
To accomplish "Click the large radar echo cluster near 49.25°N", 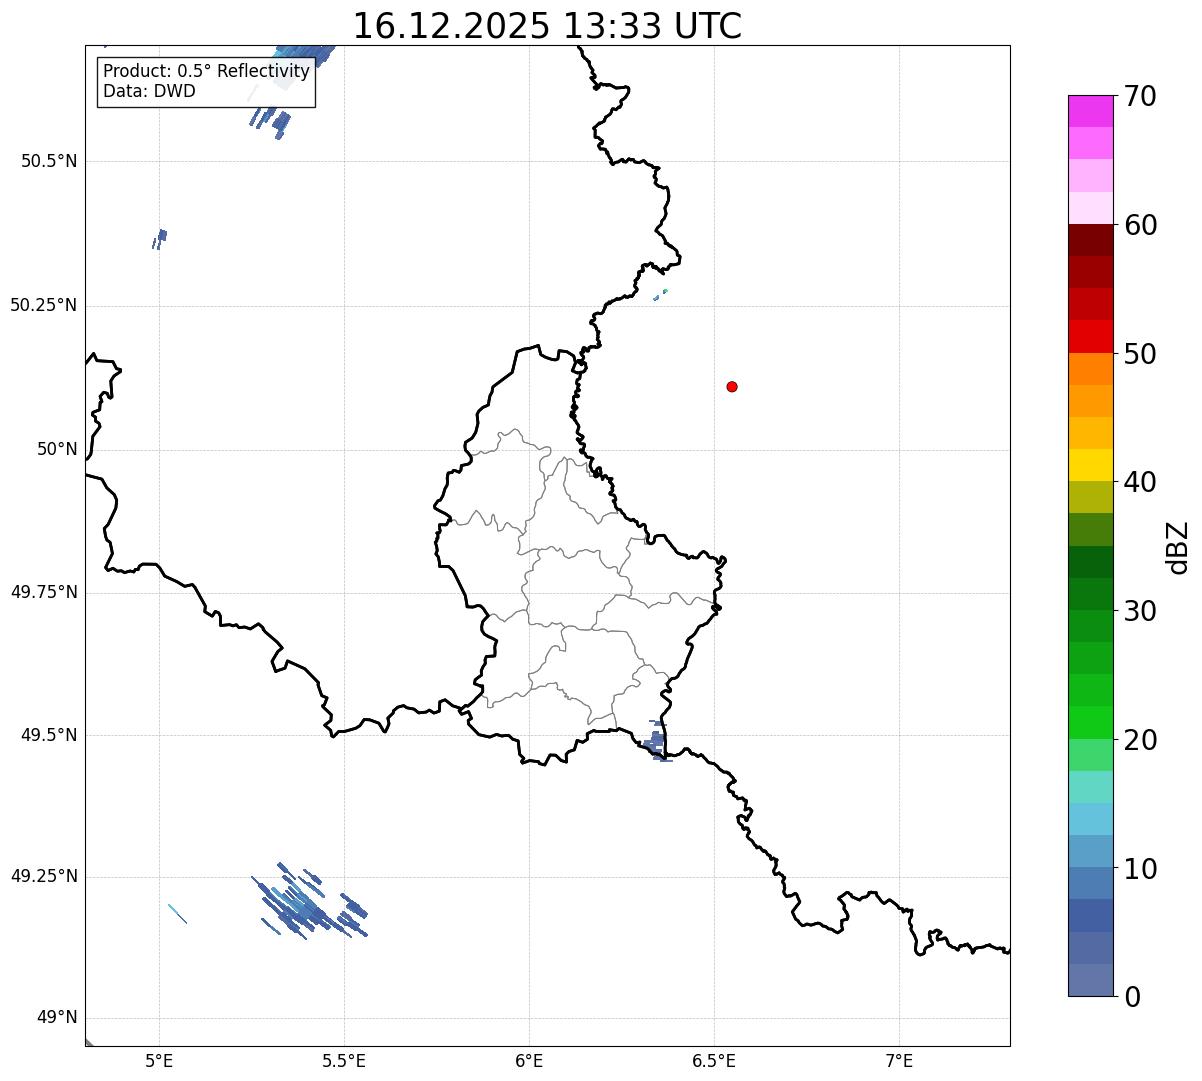I will [x=308, y=902].
